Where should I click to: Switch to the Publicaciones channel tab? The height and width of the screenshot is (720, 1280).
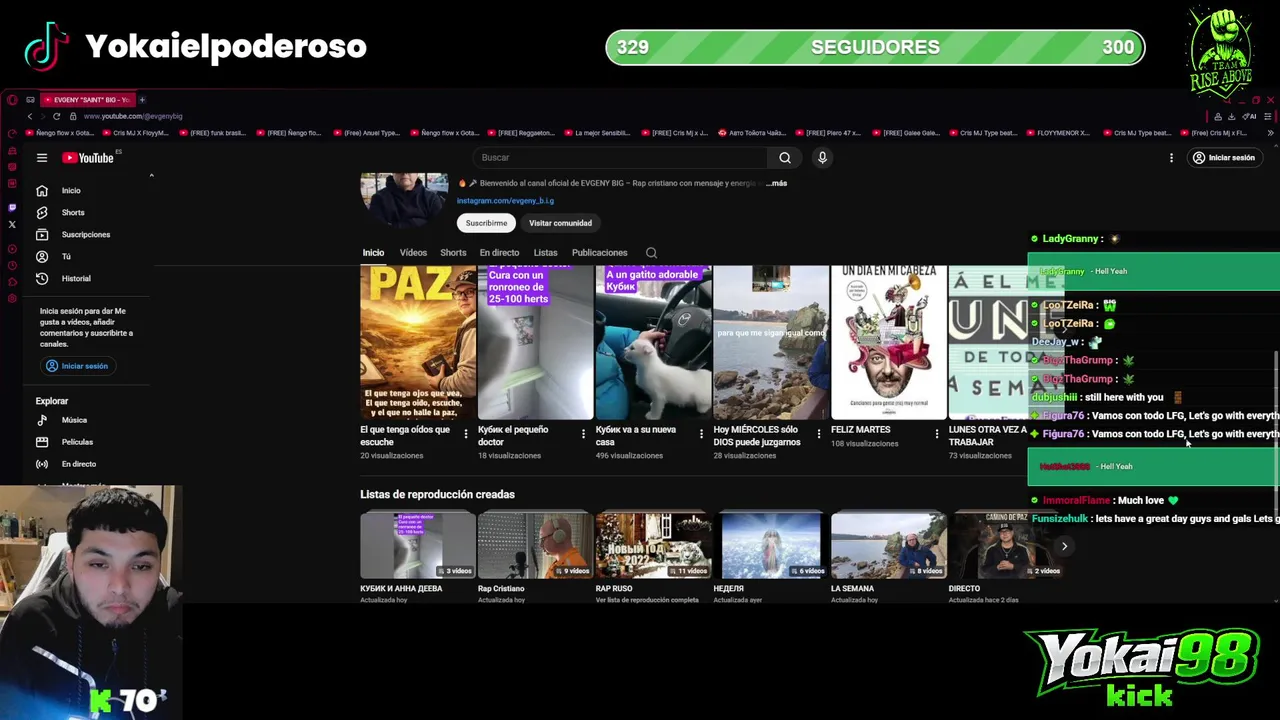coord(599,253)
